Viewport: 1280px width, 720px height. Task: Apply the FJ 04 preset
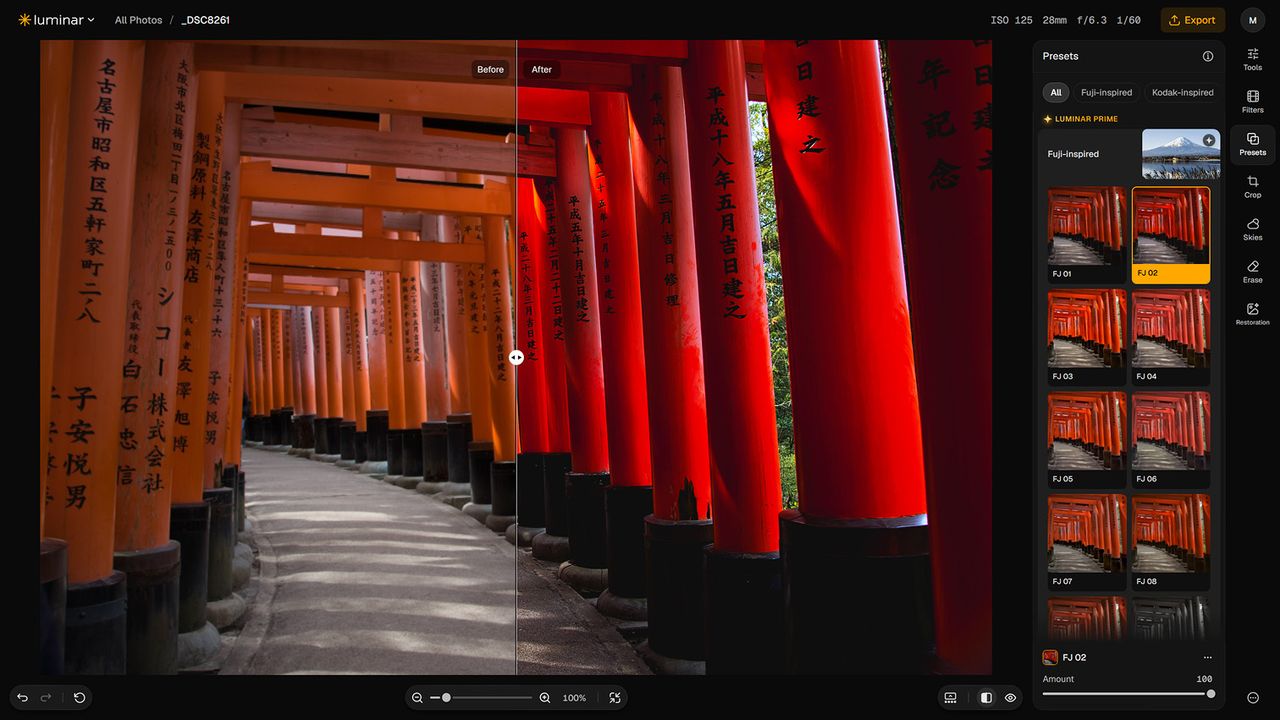1171,338
